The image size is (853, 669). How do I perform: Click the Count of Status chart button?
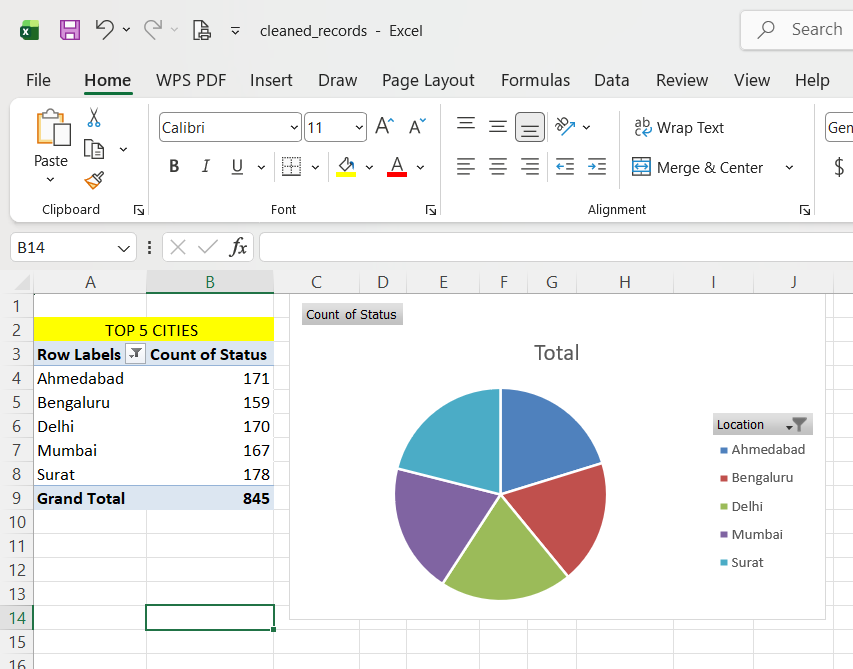coord(351,315)
